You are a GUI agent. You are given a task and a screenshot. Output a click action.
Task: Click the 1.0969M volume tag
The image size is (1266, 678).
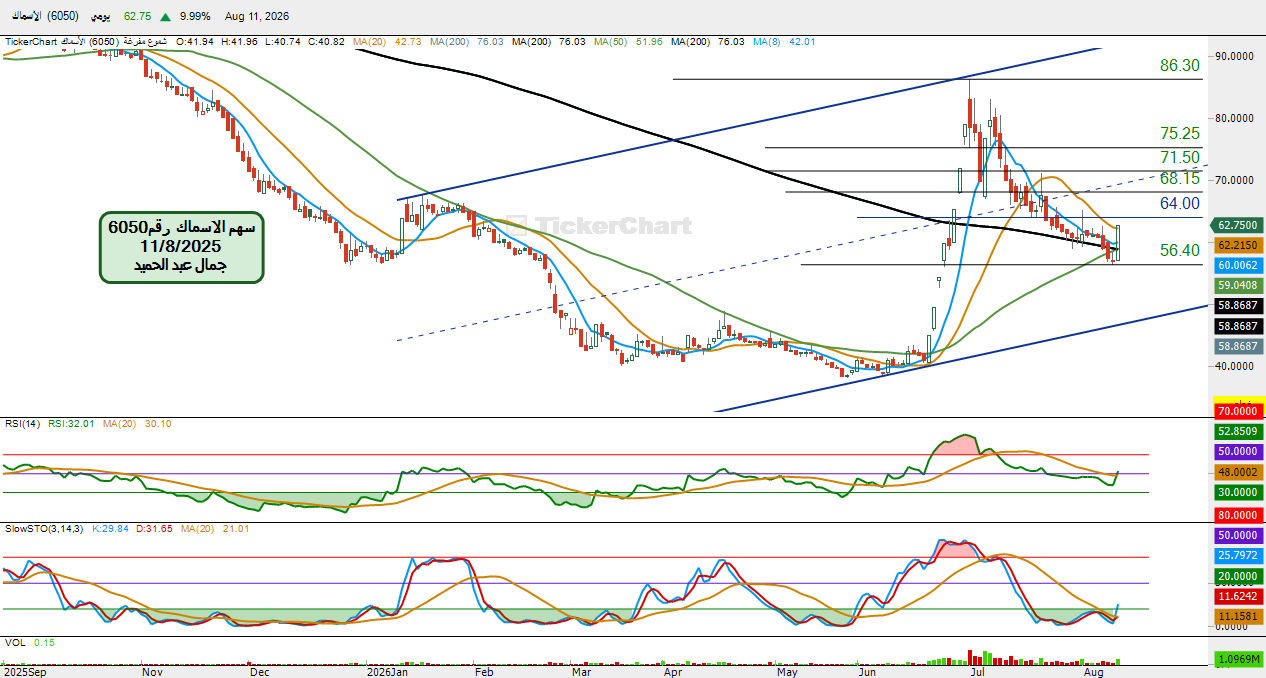pyautogui.click(x=1238, y=661)
